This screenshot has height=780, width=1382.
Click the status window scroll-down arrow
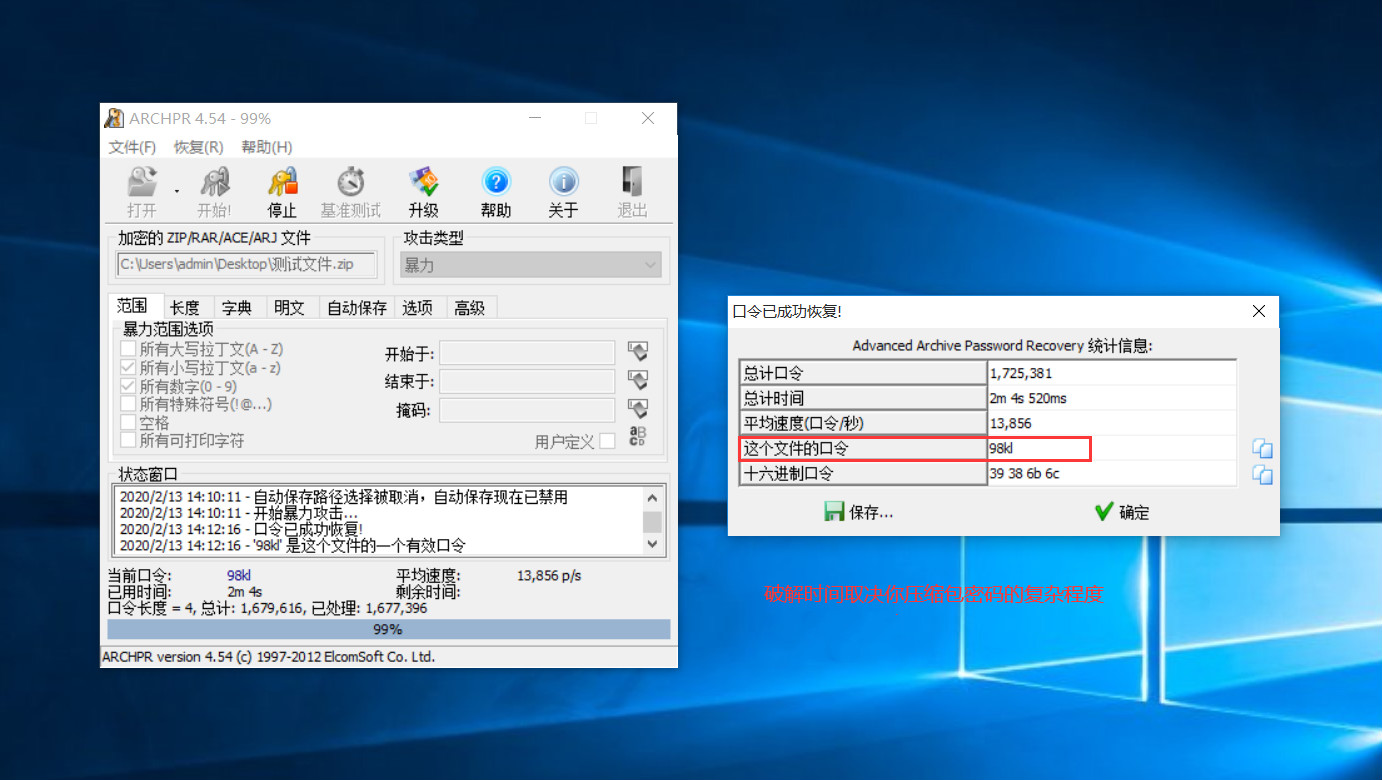(652, 545)
